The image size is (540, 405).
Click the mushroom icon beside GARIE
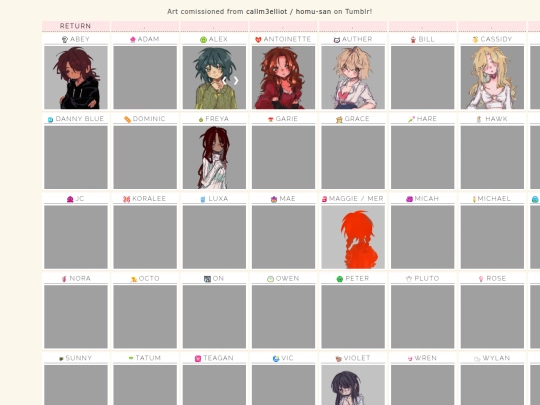click(x=271, y=119)
